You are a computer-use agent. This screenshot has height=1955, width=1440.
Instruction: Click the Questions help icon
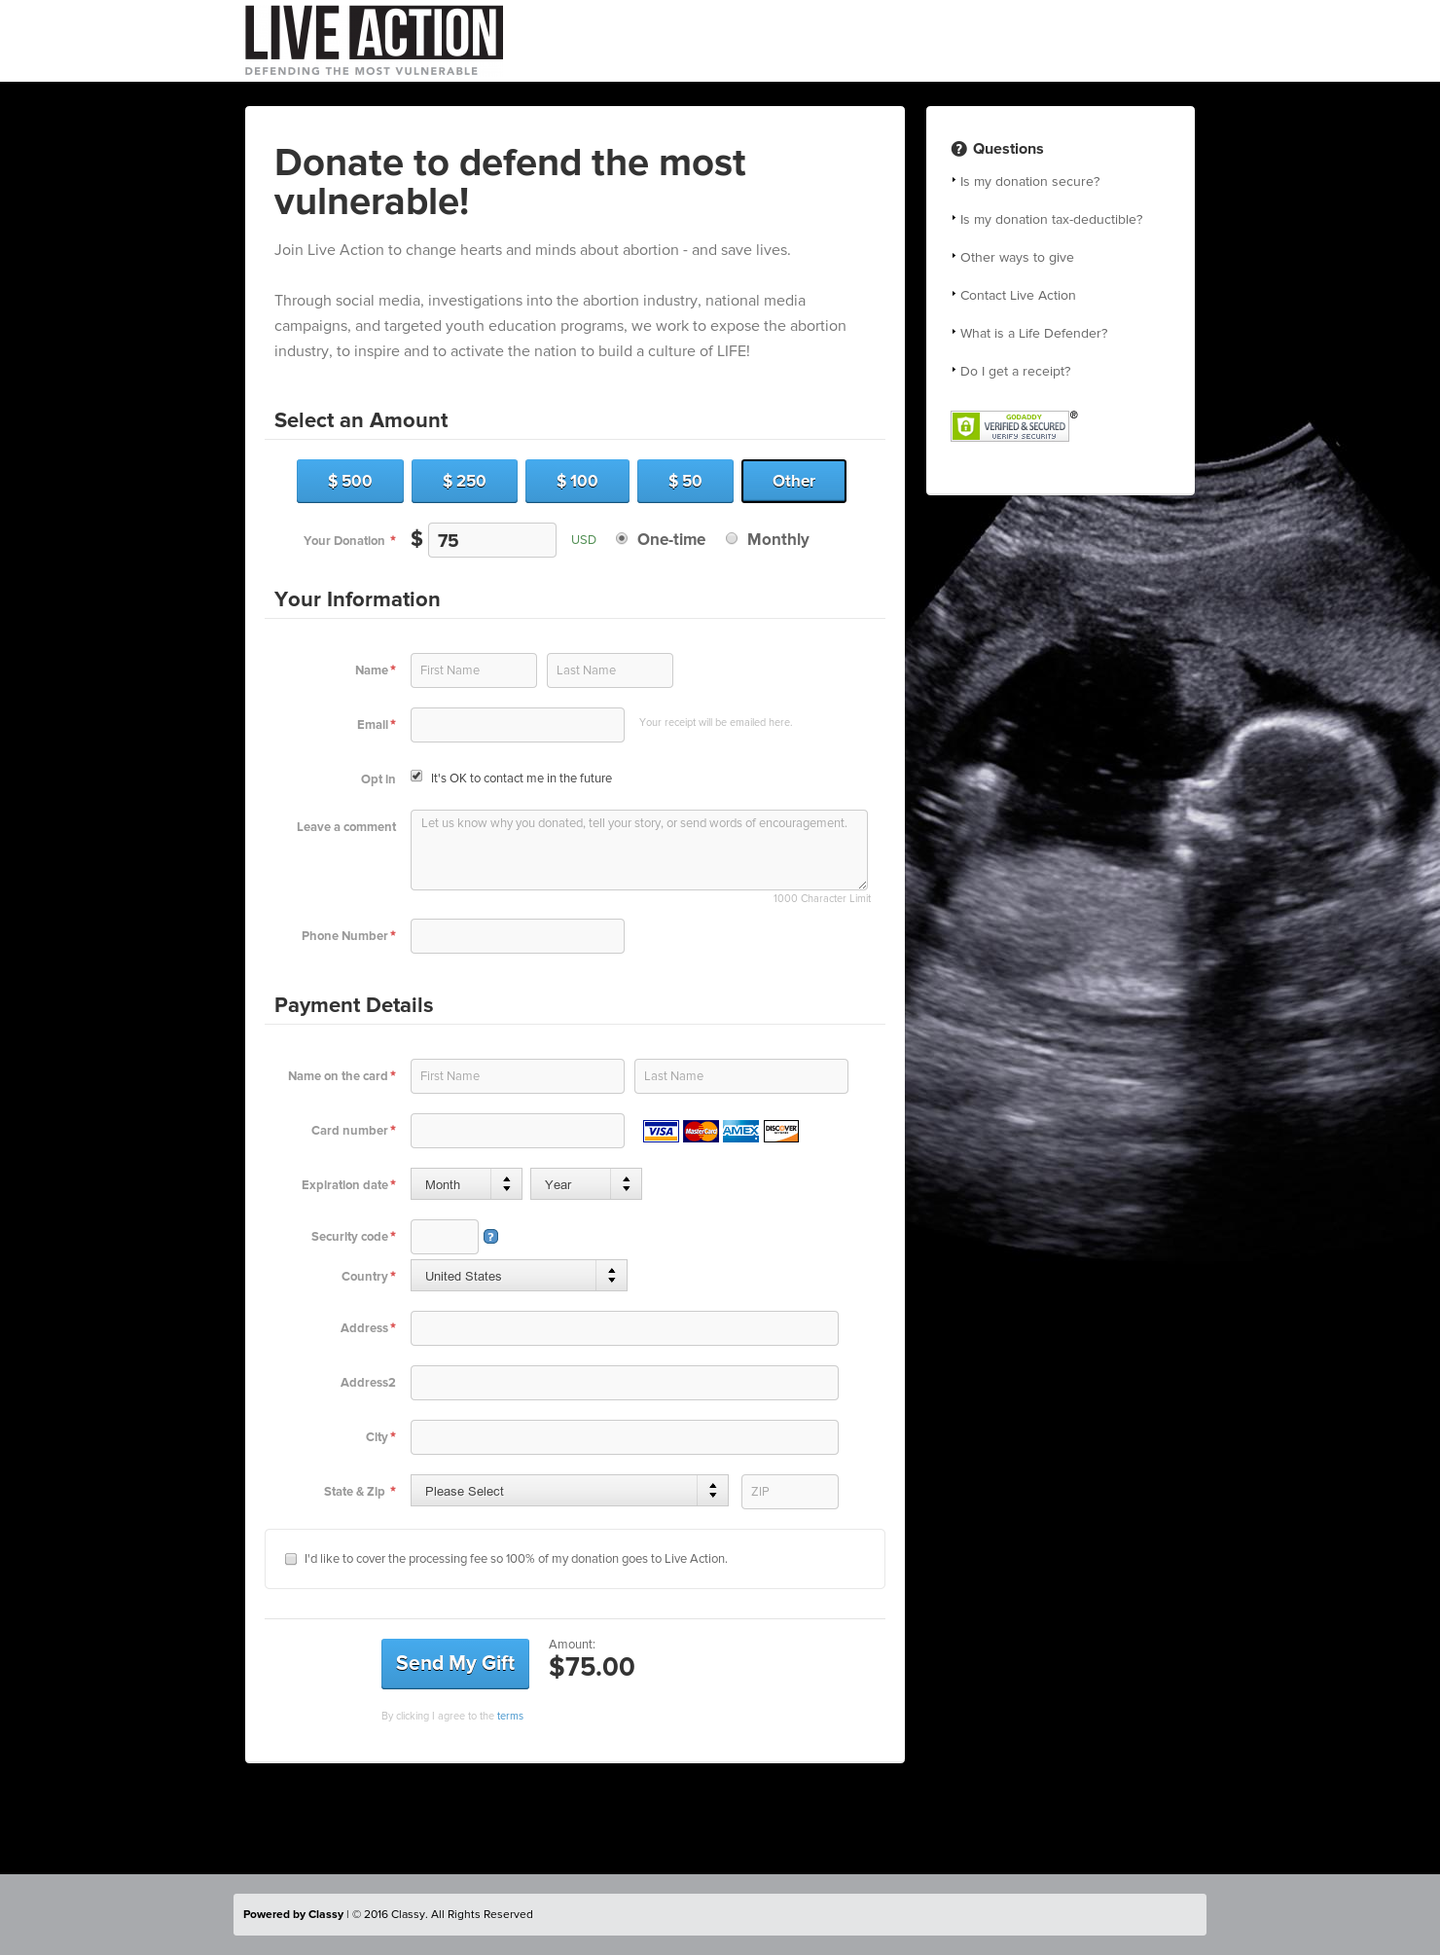coord(959,149)
